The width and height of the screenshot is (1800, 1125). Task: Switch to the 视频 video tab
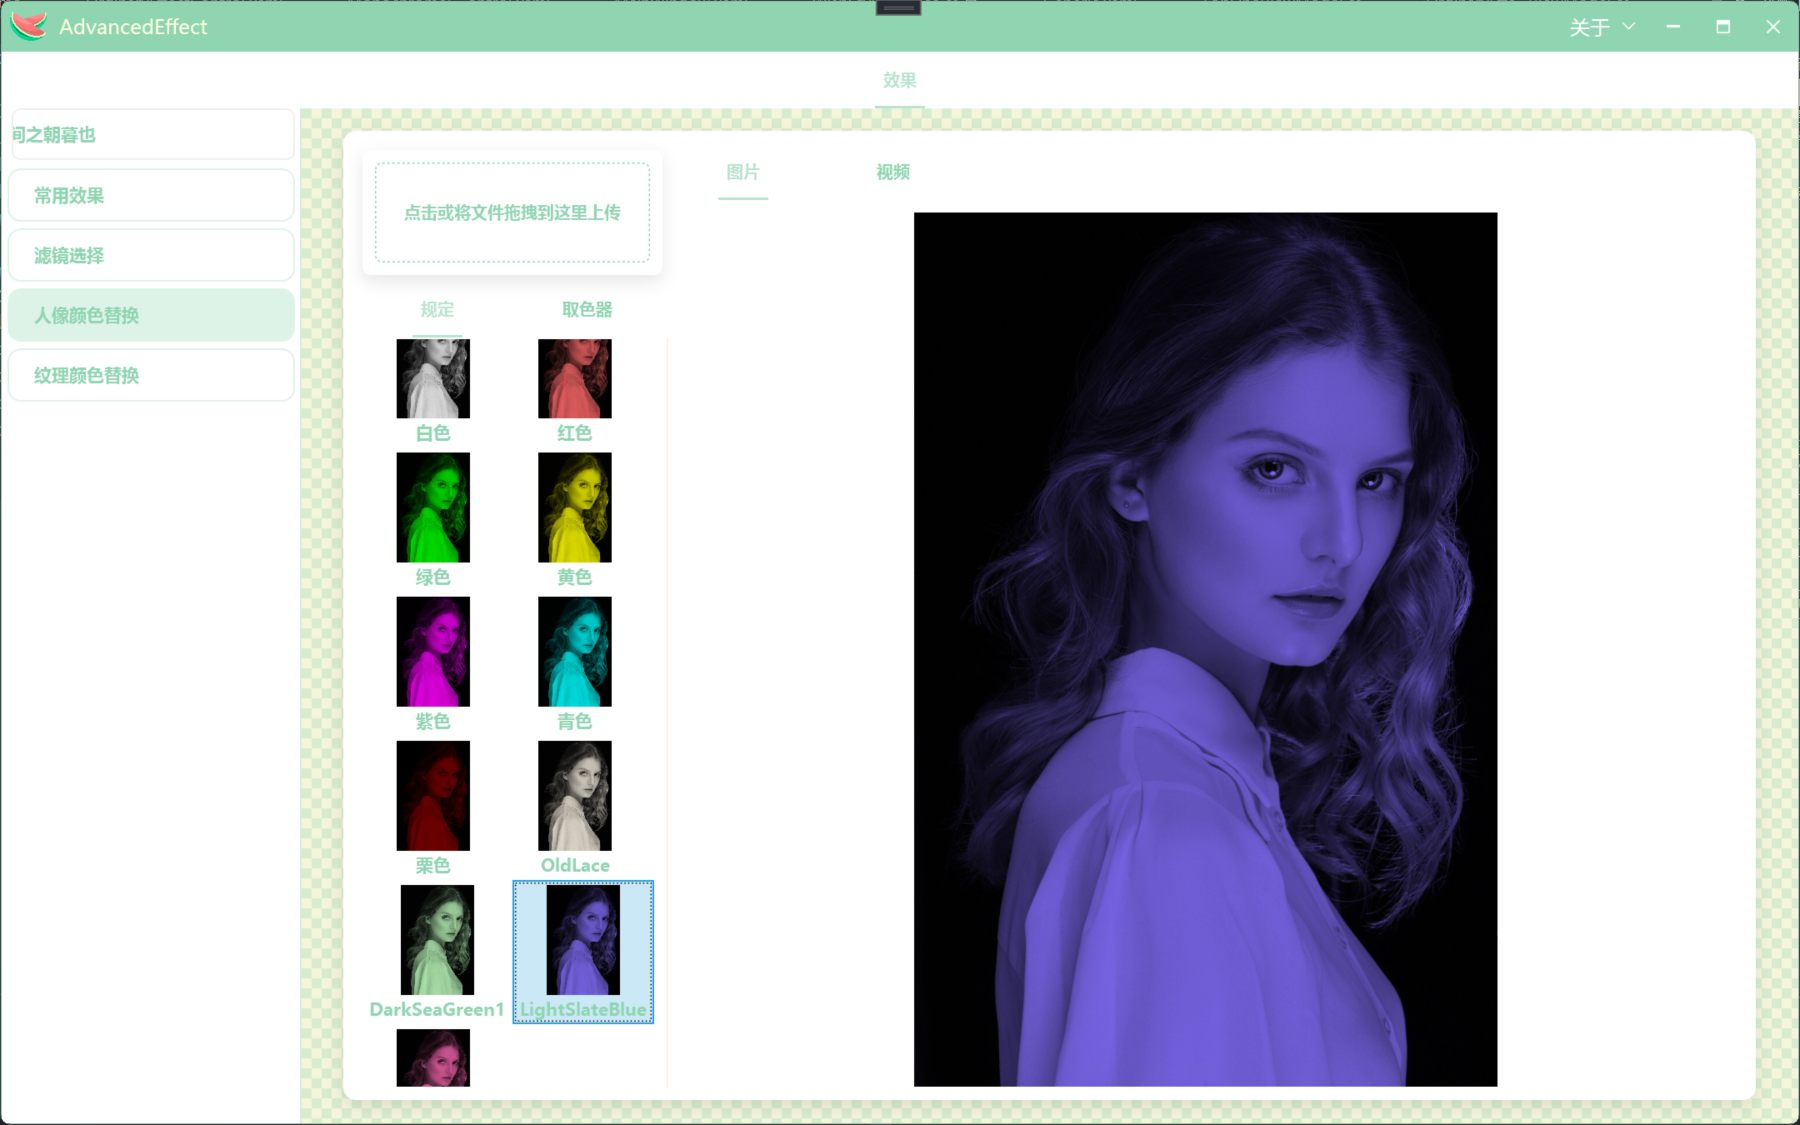pyautogui.click(x=893, y=172)
